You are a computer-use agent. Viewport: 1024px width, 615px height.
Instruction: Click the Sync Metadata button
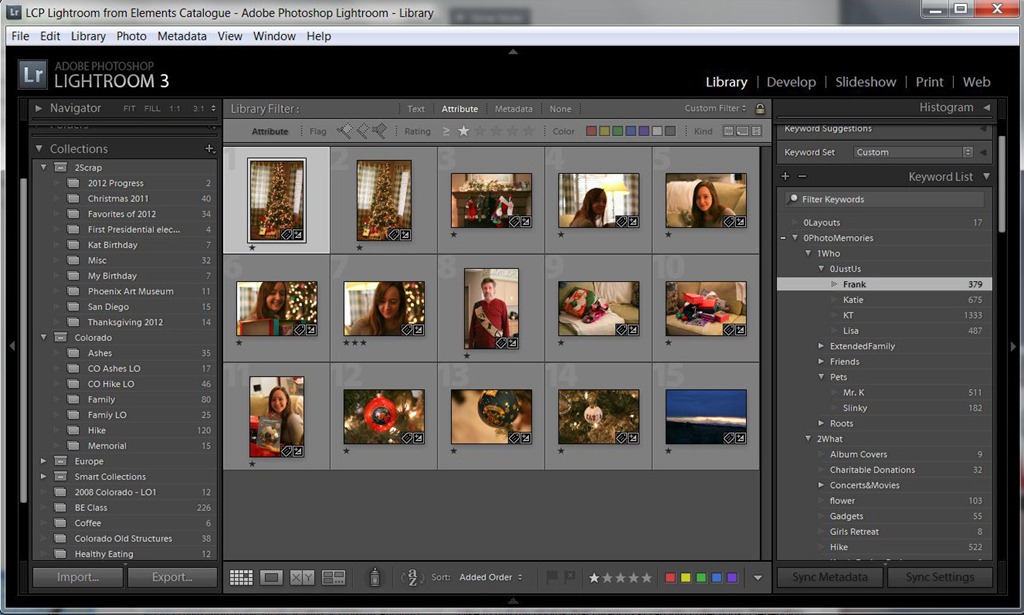[x=829, y=577]
